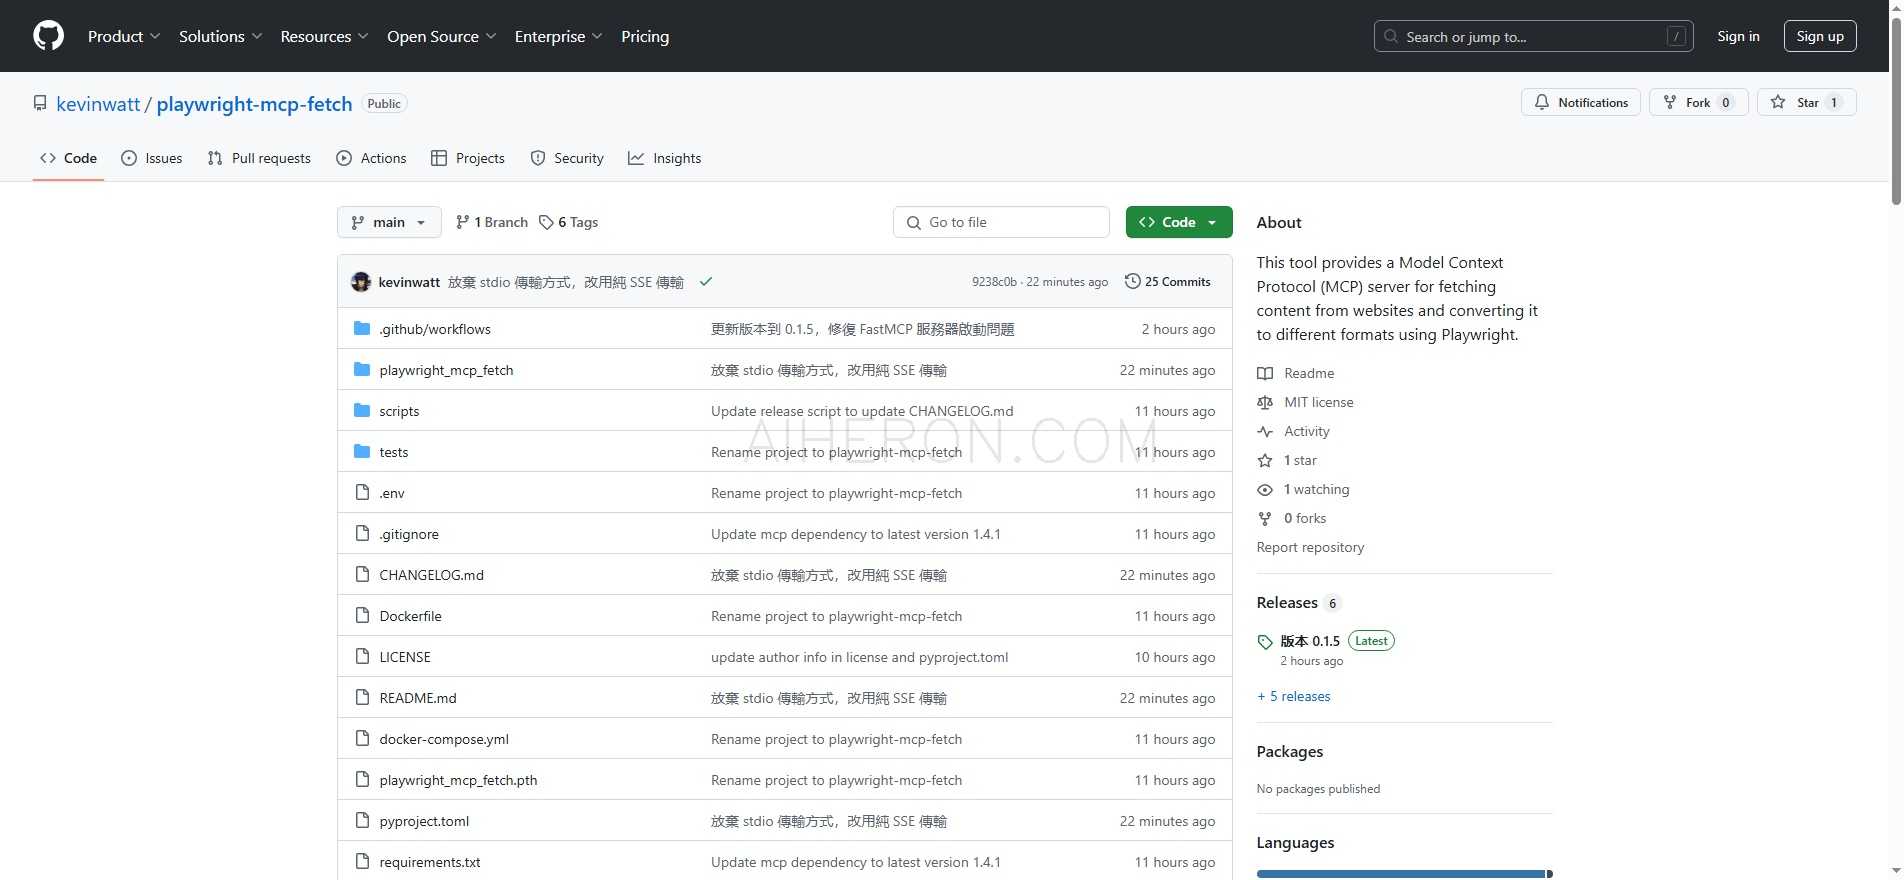Expand the Open Source menu
1904x880 pixels.
[441, 36]
